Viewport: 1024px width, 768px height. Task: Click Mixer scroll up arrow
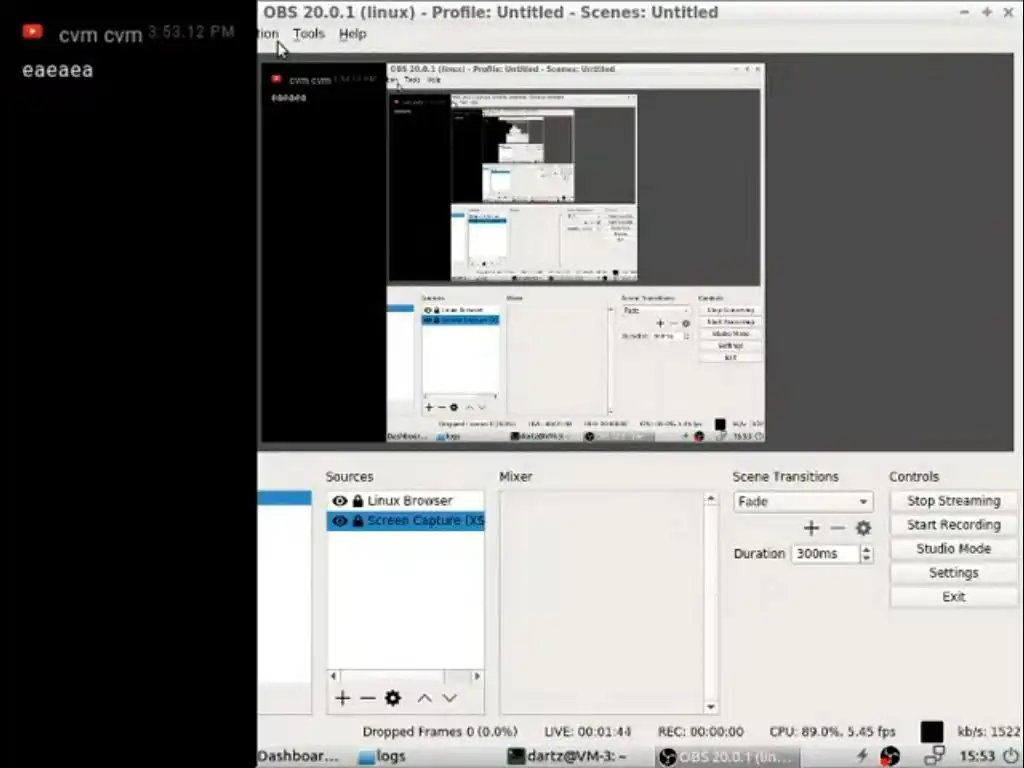[x=711, y=499]
